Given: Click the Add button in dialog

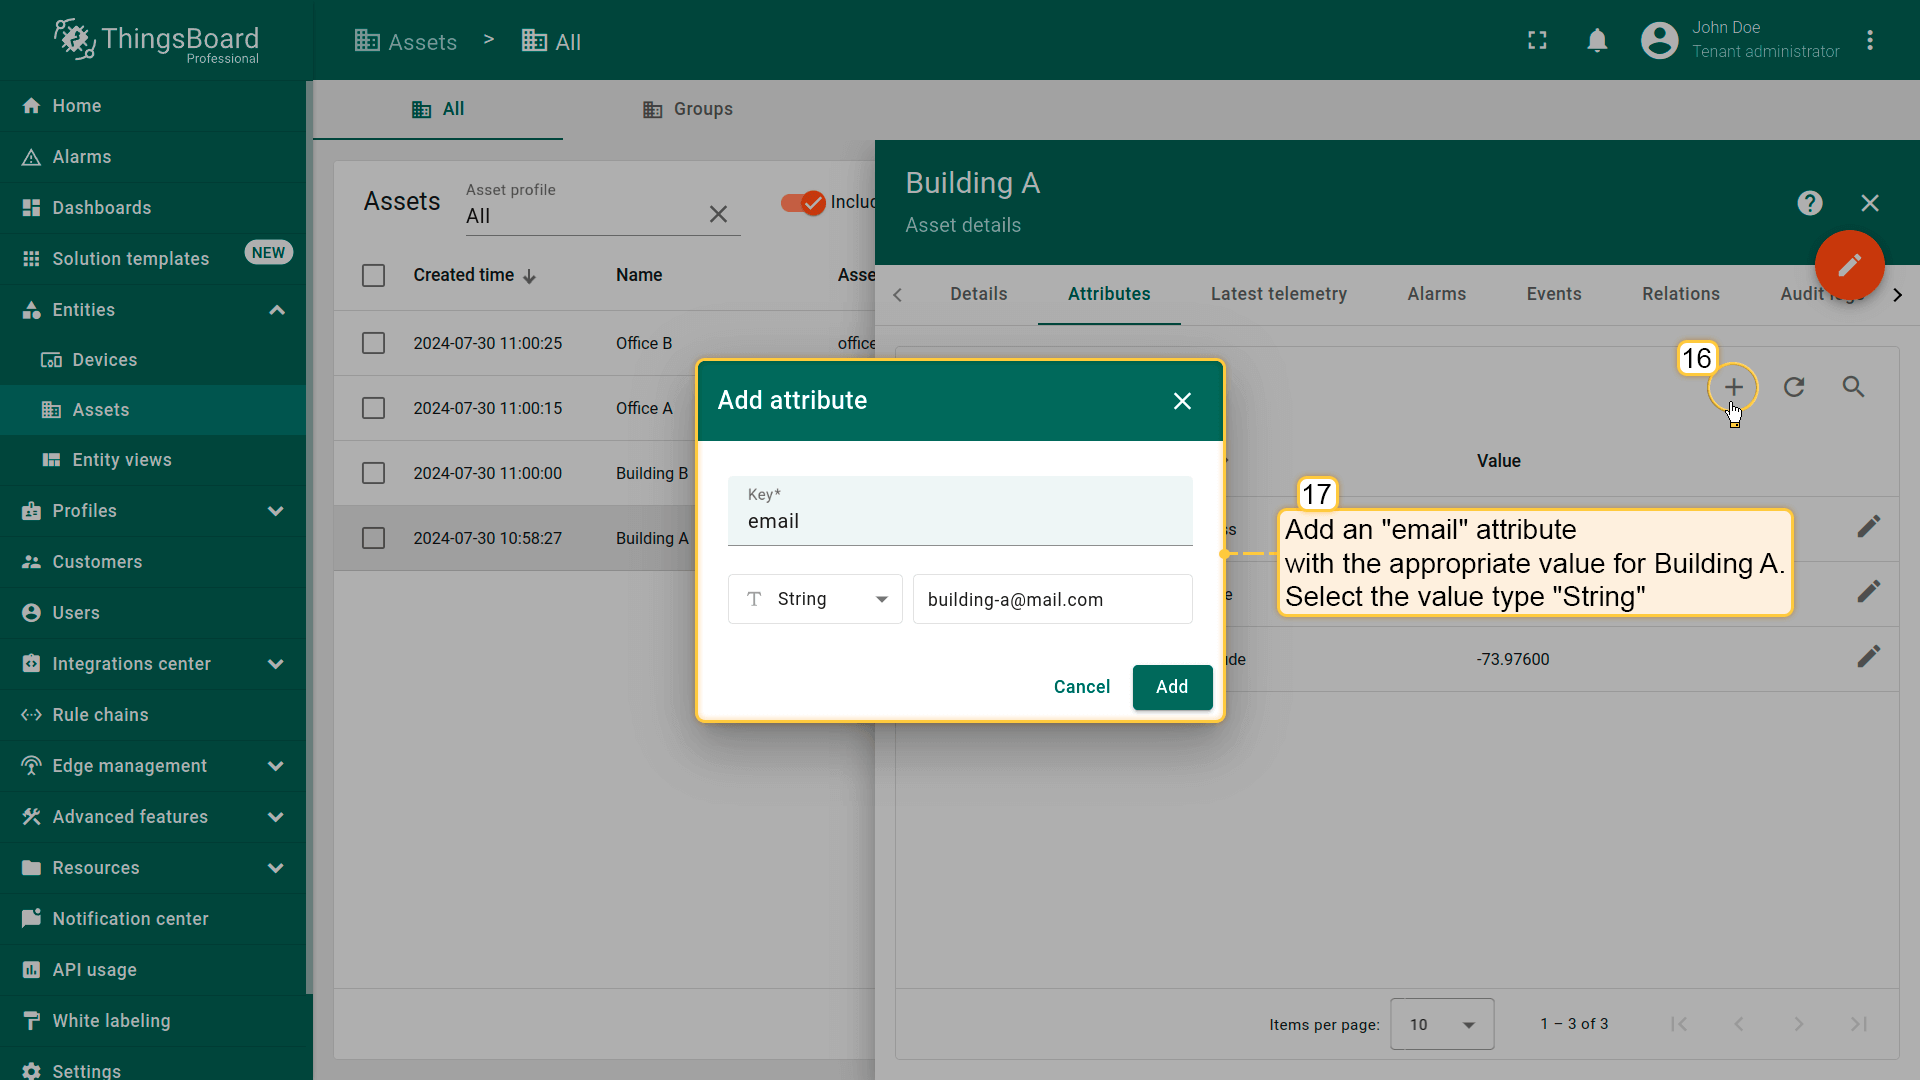Looking at the screenshot, I should [1172, 687].
